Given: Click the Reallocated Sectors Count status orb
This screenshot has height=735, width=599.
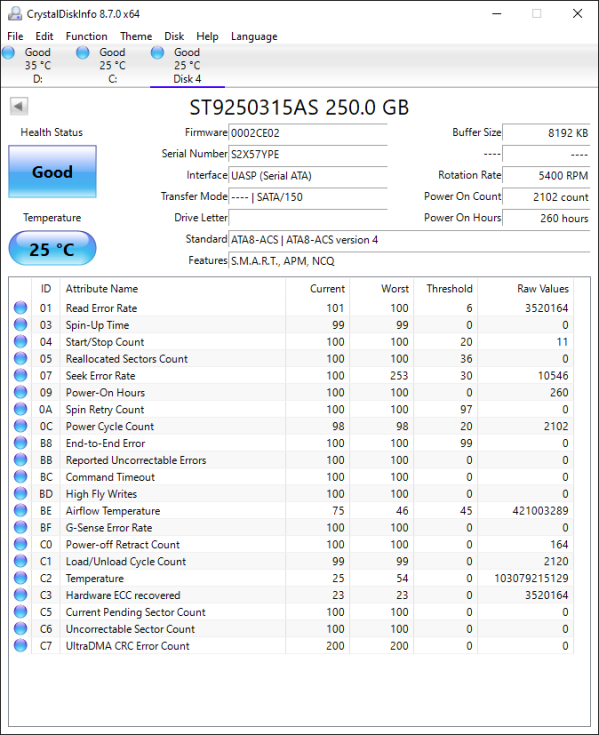Looking at the screenshot, I should tap(21, 358).
